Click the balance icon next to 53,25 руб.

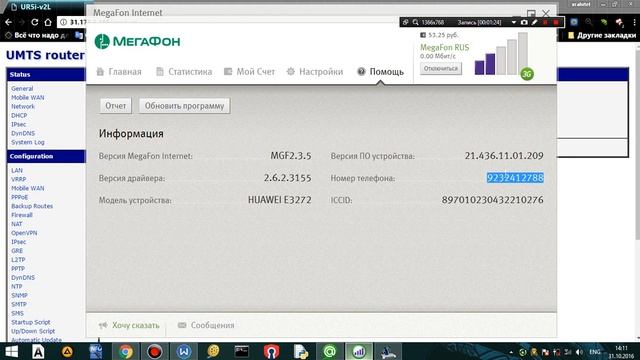pos(423,35)
